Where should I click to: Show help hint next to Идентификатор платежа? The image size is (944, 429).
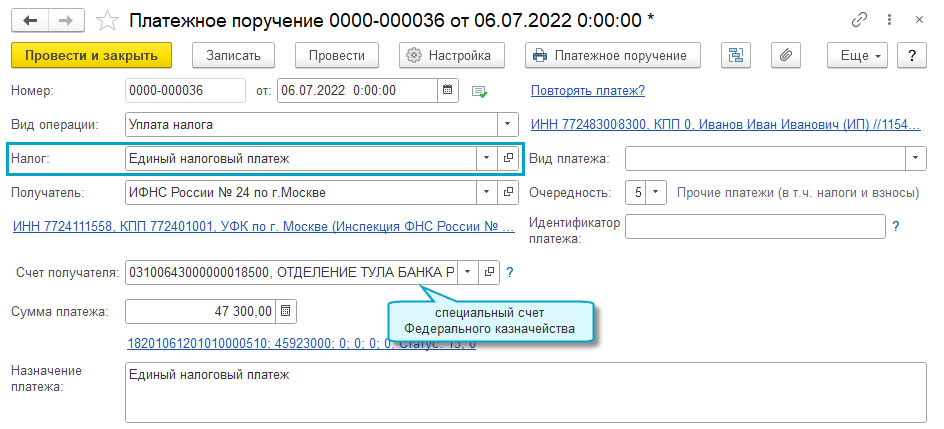pyautogui.click(x=895, y=226)
